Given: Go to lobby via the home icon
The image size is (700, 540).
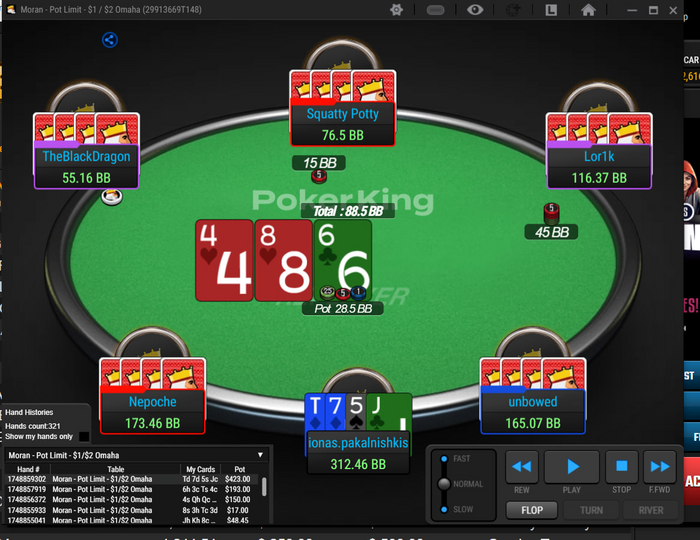Looking at the screenshot, I should coord(588,10).
